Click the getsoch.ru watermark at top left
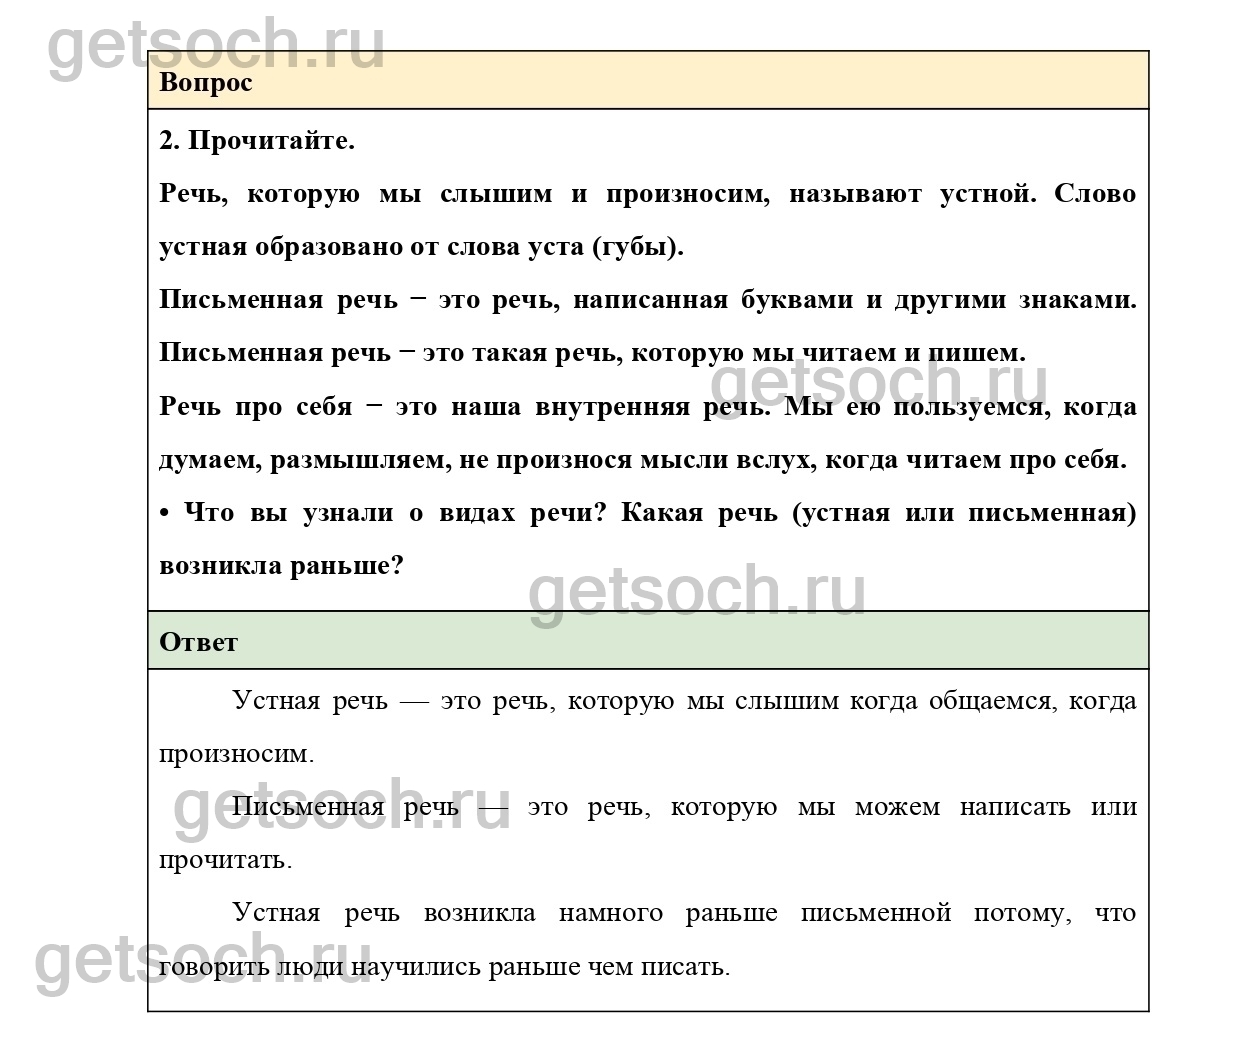Viewport: 1242px width, 1064px height. point(216,43)
